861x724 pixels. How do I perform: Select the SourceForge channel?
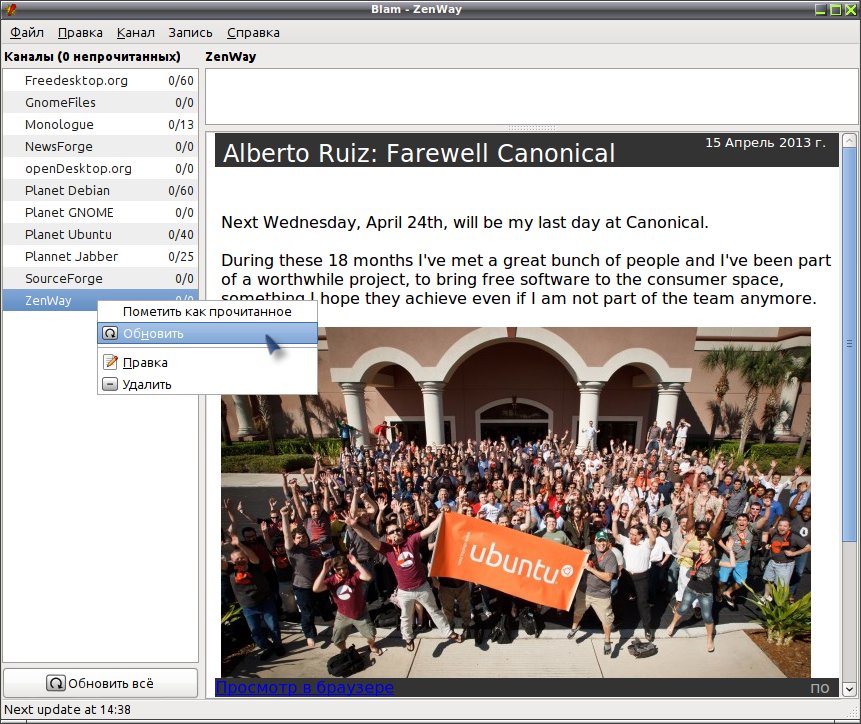coord(100,278)
